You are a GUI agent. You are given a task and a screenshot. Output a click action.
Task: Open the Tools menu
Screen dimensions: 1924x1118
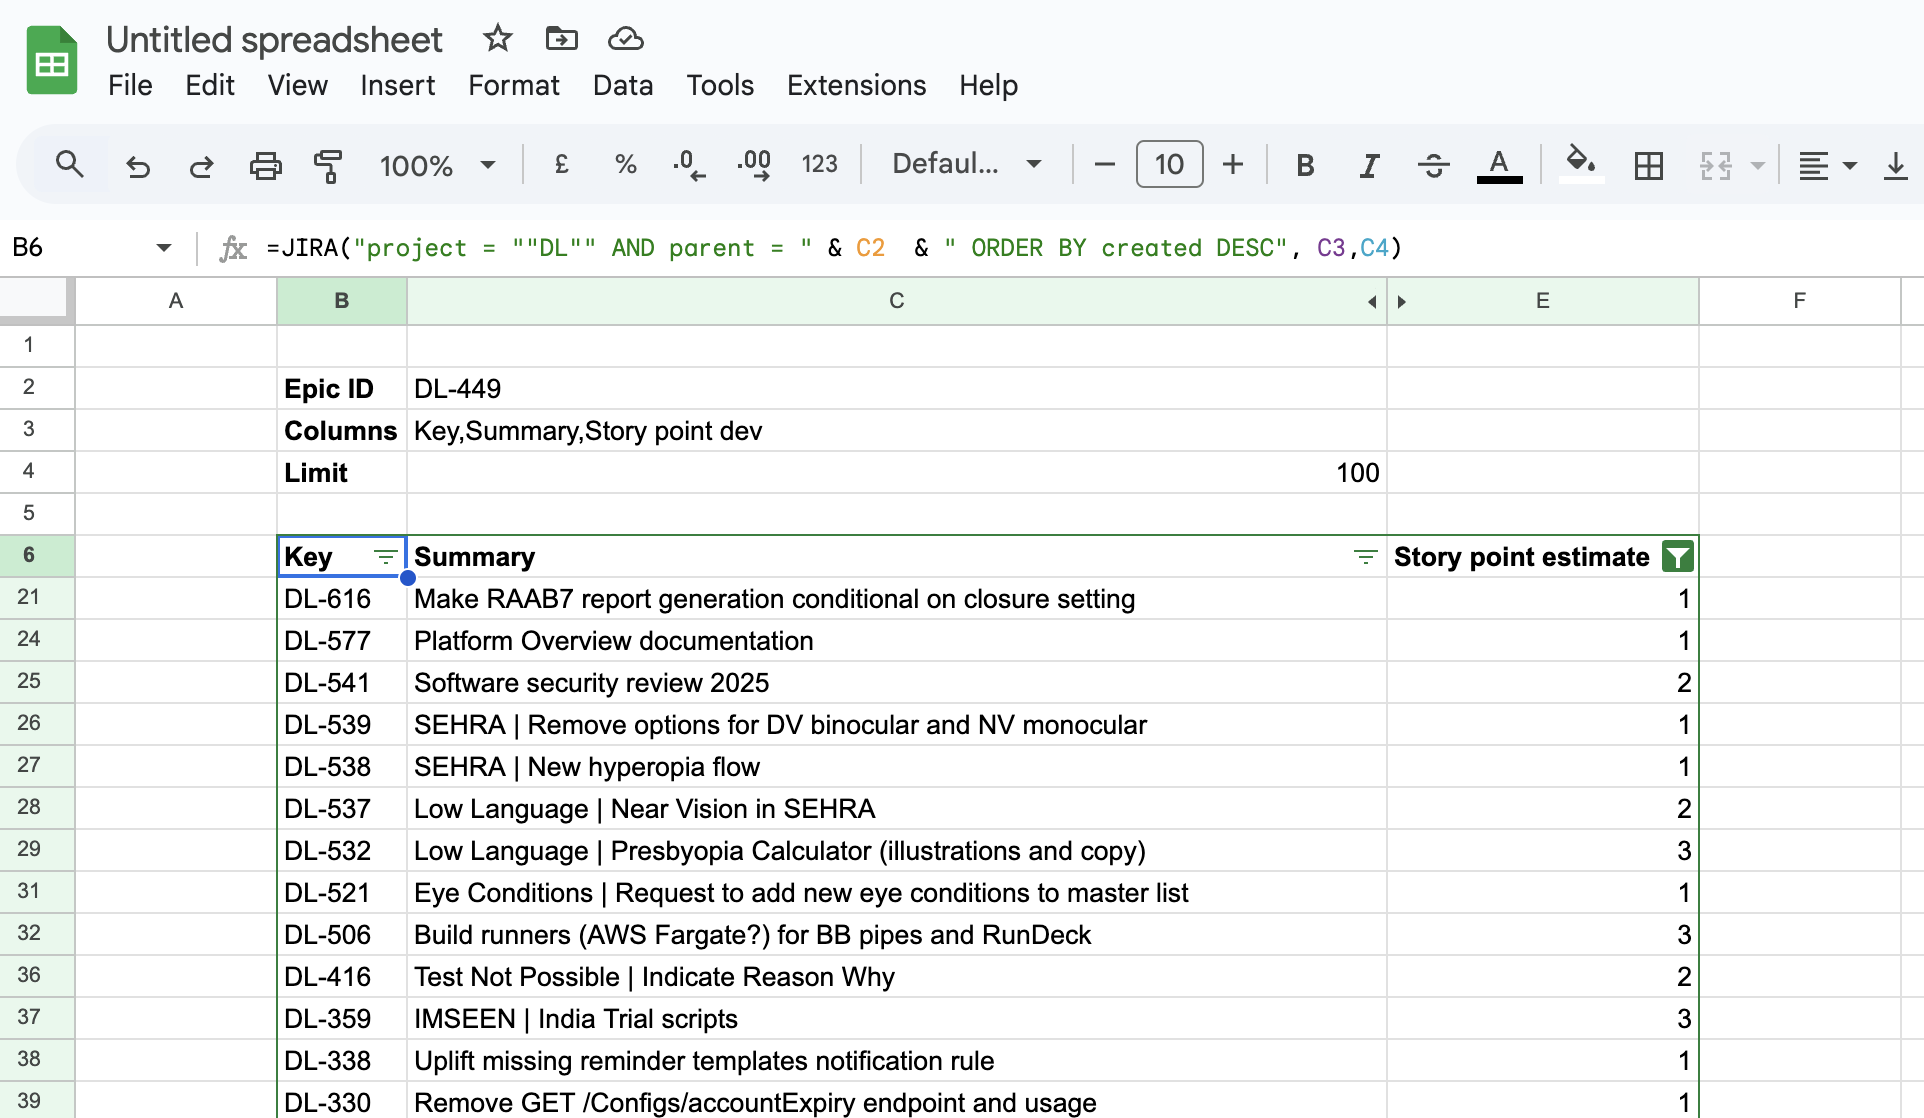720,85
